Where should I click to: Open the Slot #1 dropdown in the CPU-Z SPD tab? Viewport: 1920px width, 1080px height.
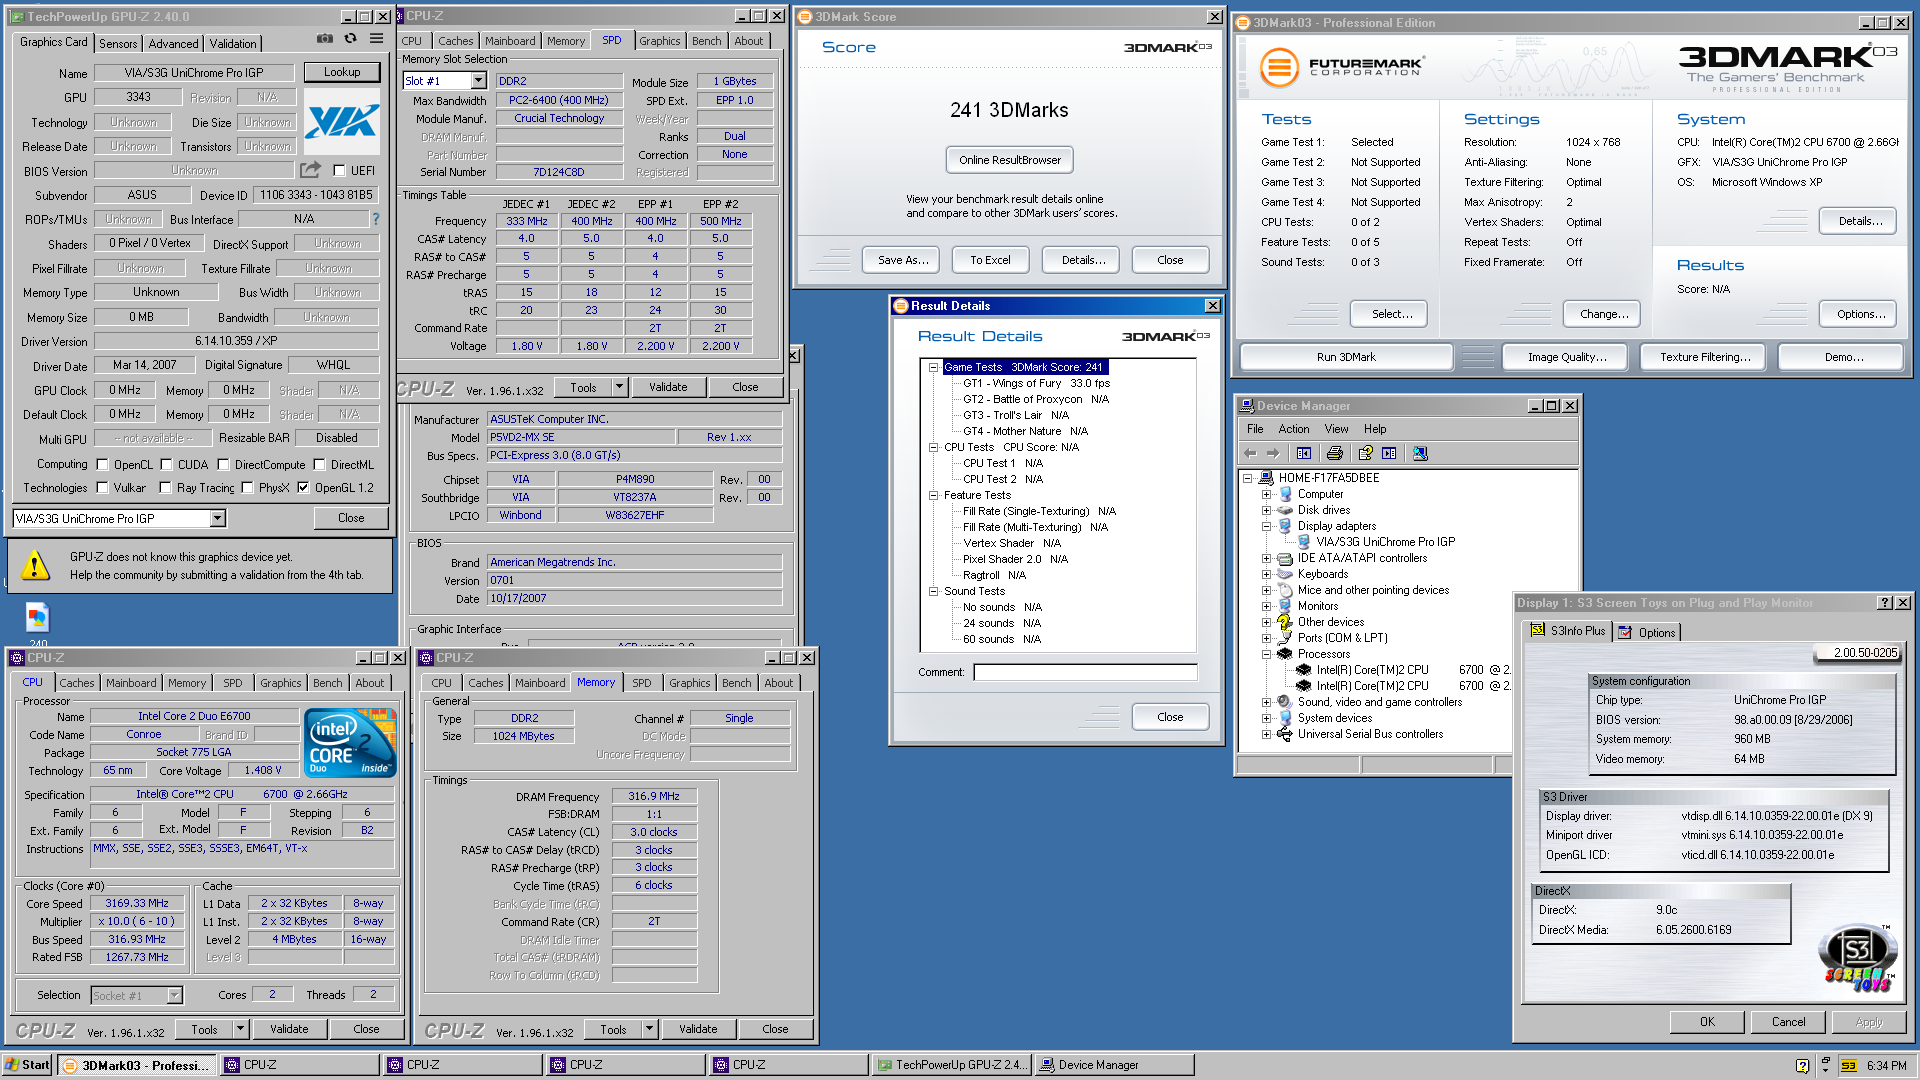478,81
